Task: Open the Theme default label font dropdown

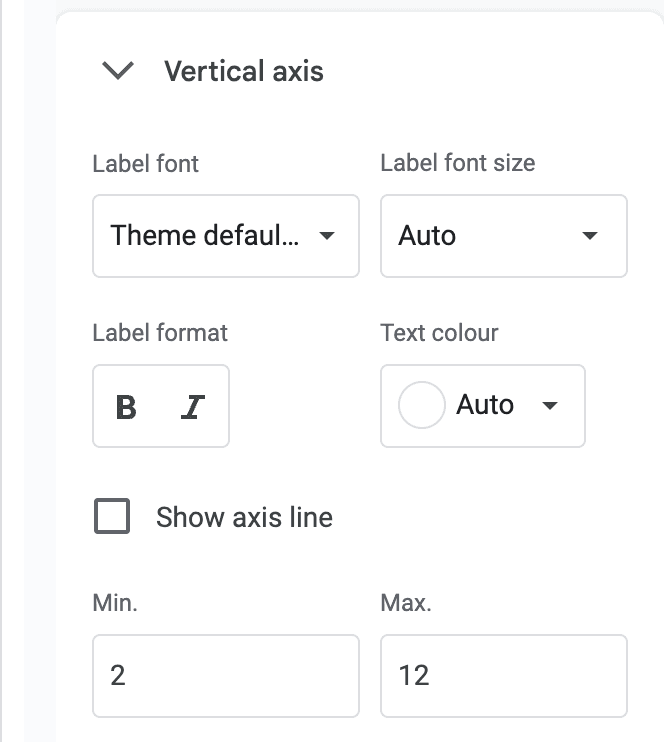Action: [x=225, y=236]
